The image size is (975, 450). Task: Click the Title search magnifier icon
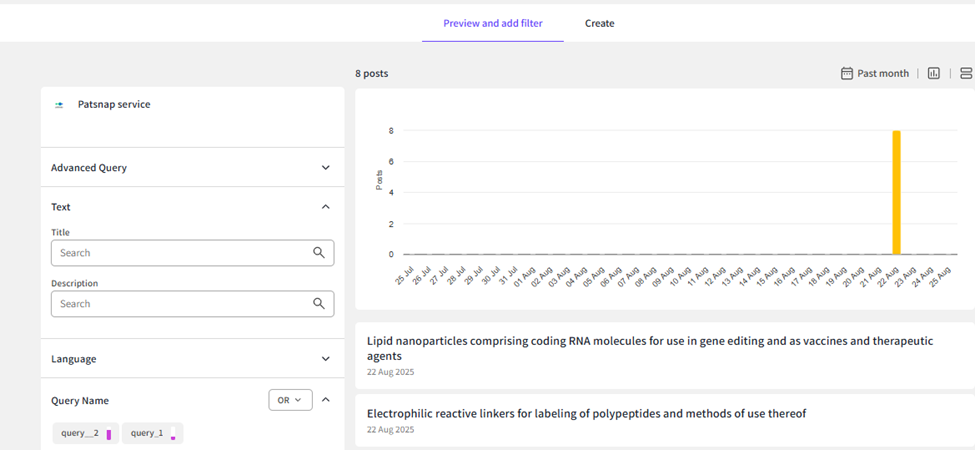click(319, 253)
